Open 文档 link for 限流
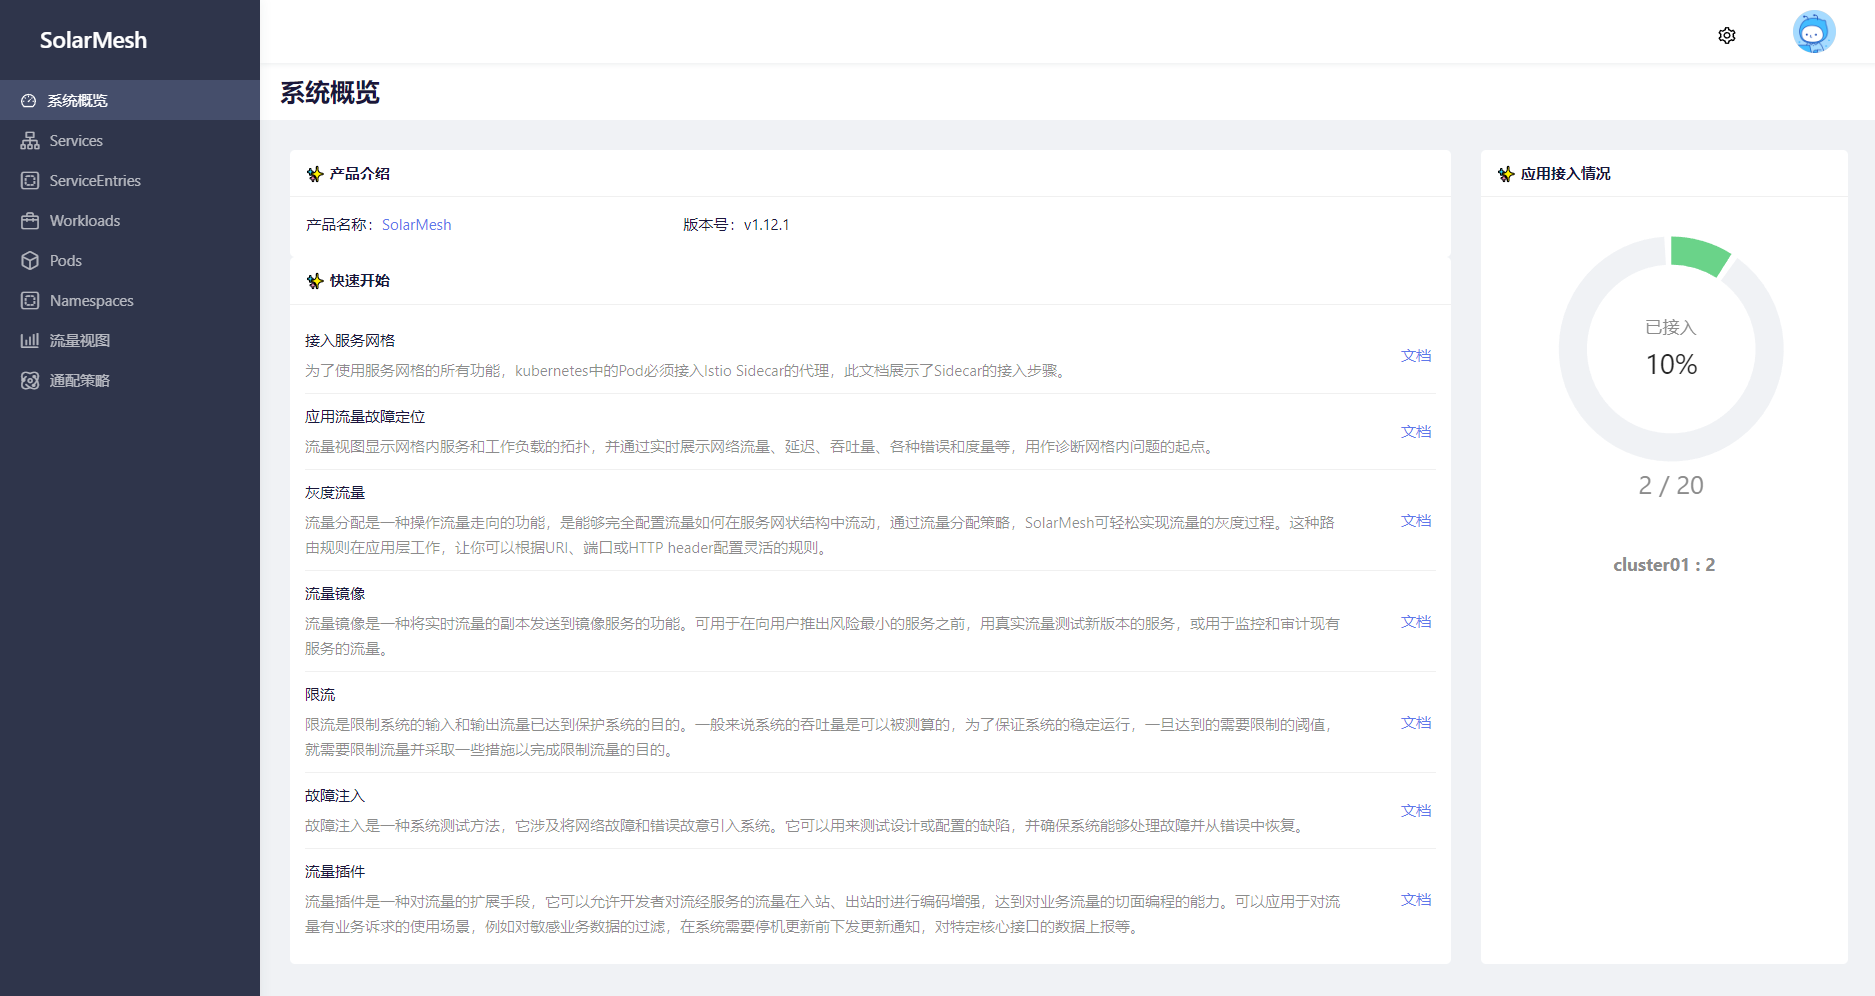Image resolution: width=1875 pixels, height=996 pixels. [x=1416, y=723]
